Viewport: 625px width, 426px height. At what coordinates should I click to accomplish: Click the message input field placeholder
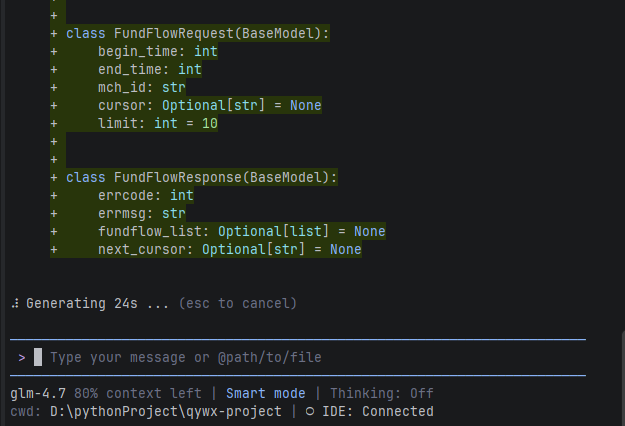click(x=185, y=357)
